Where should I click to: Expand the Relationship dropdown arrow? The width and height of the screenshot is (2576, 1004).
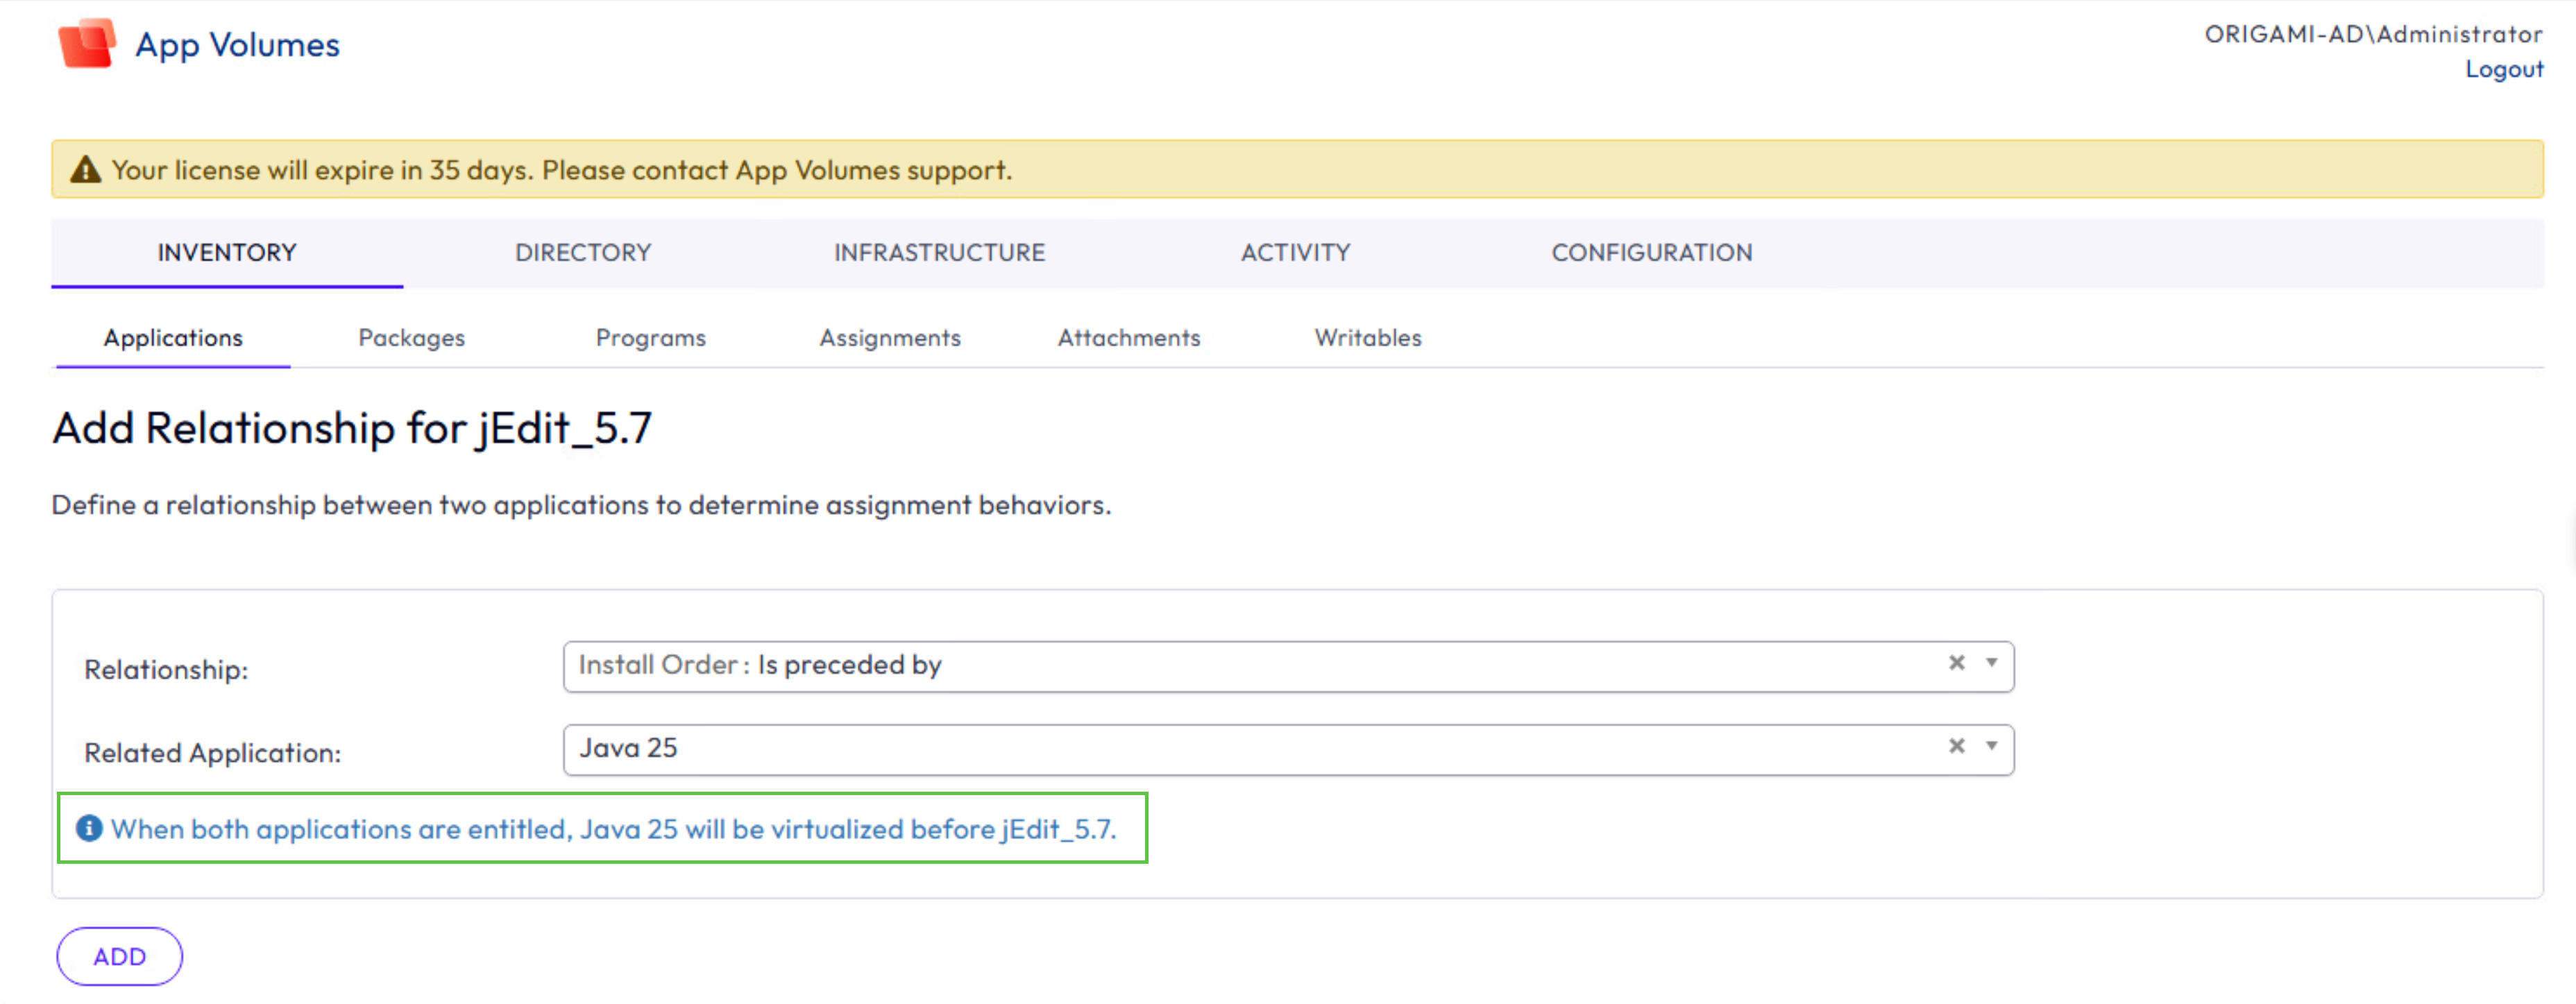tap(1992, 663)
